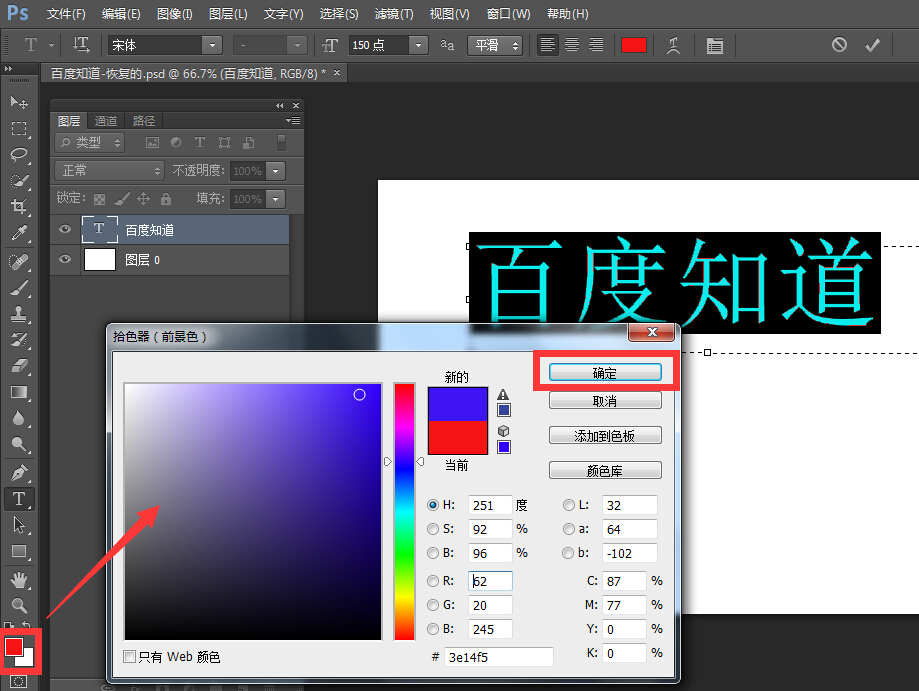The image size is (919, 691).
Task: Open the 颜色库 color library
Action: point(604,469)
